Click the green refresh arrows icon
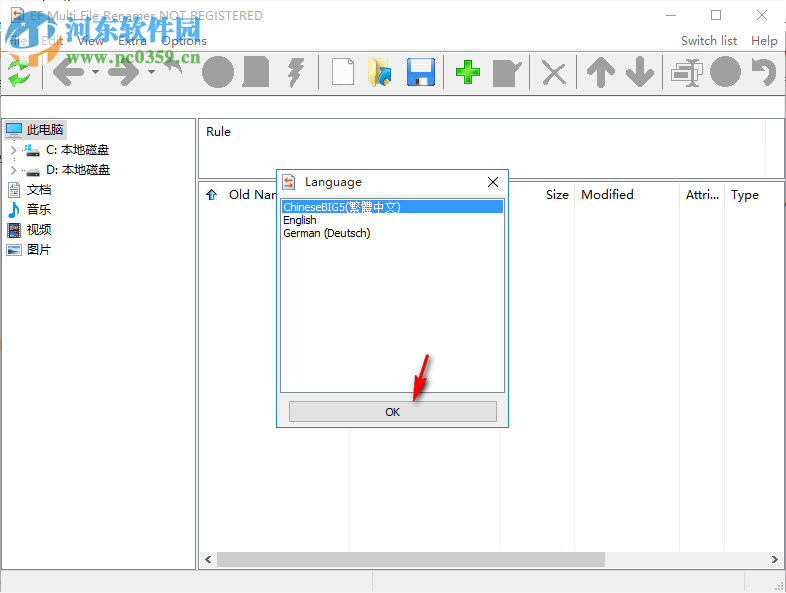Screen dimensions: 786x593 tap(19, 72)
